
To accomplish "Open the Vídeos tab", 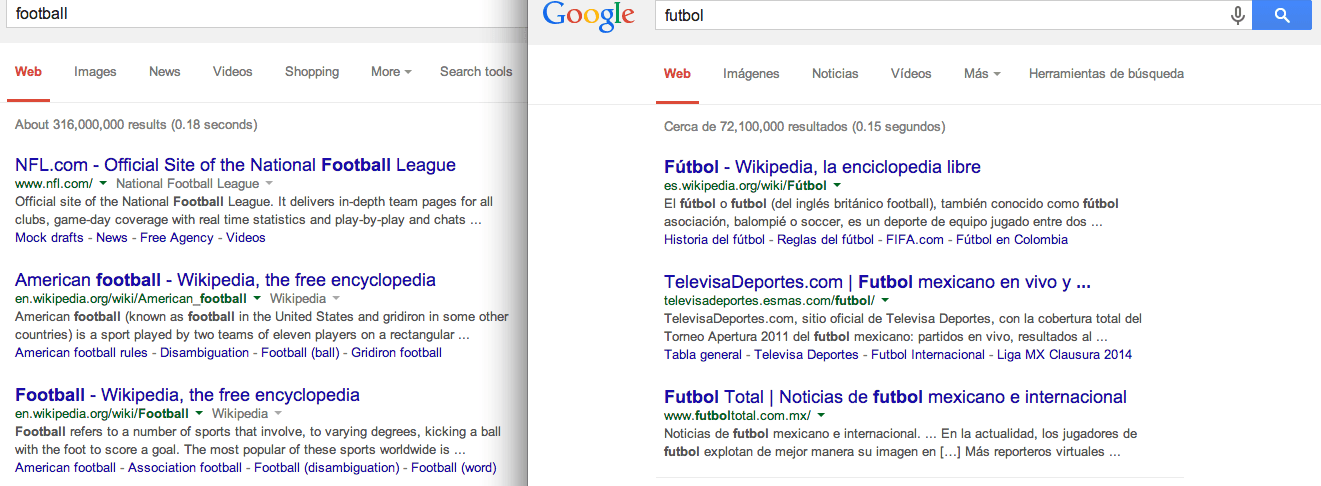I will [x=911, y=74].
